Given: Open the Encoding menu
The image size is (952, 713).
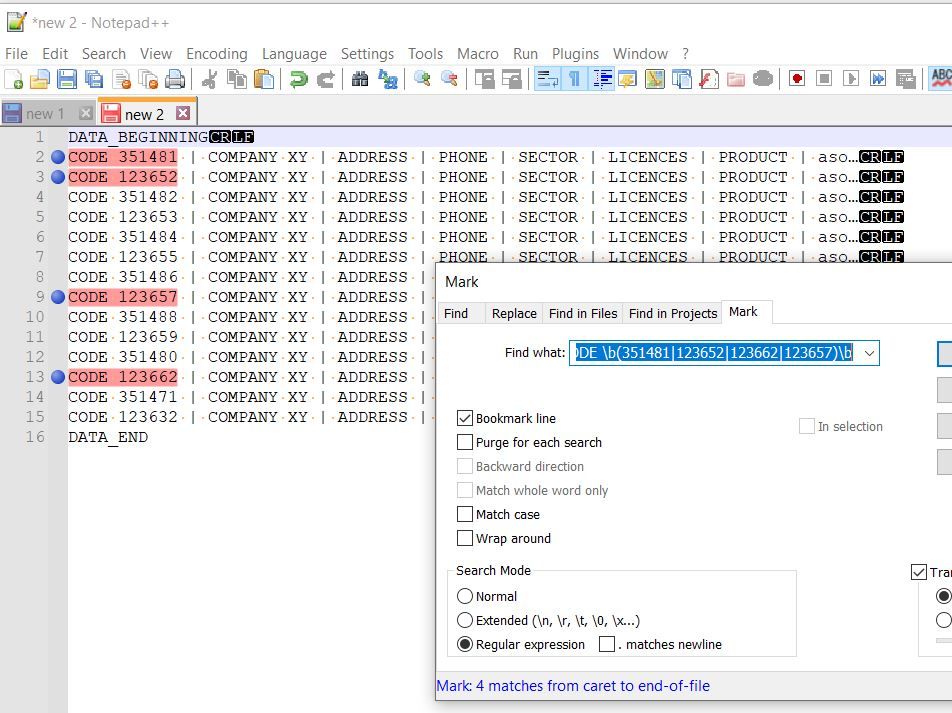Looking at the screenshot, I should click(x=217, y=54).
